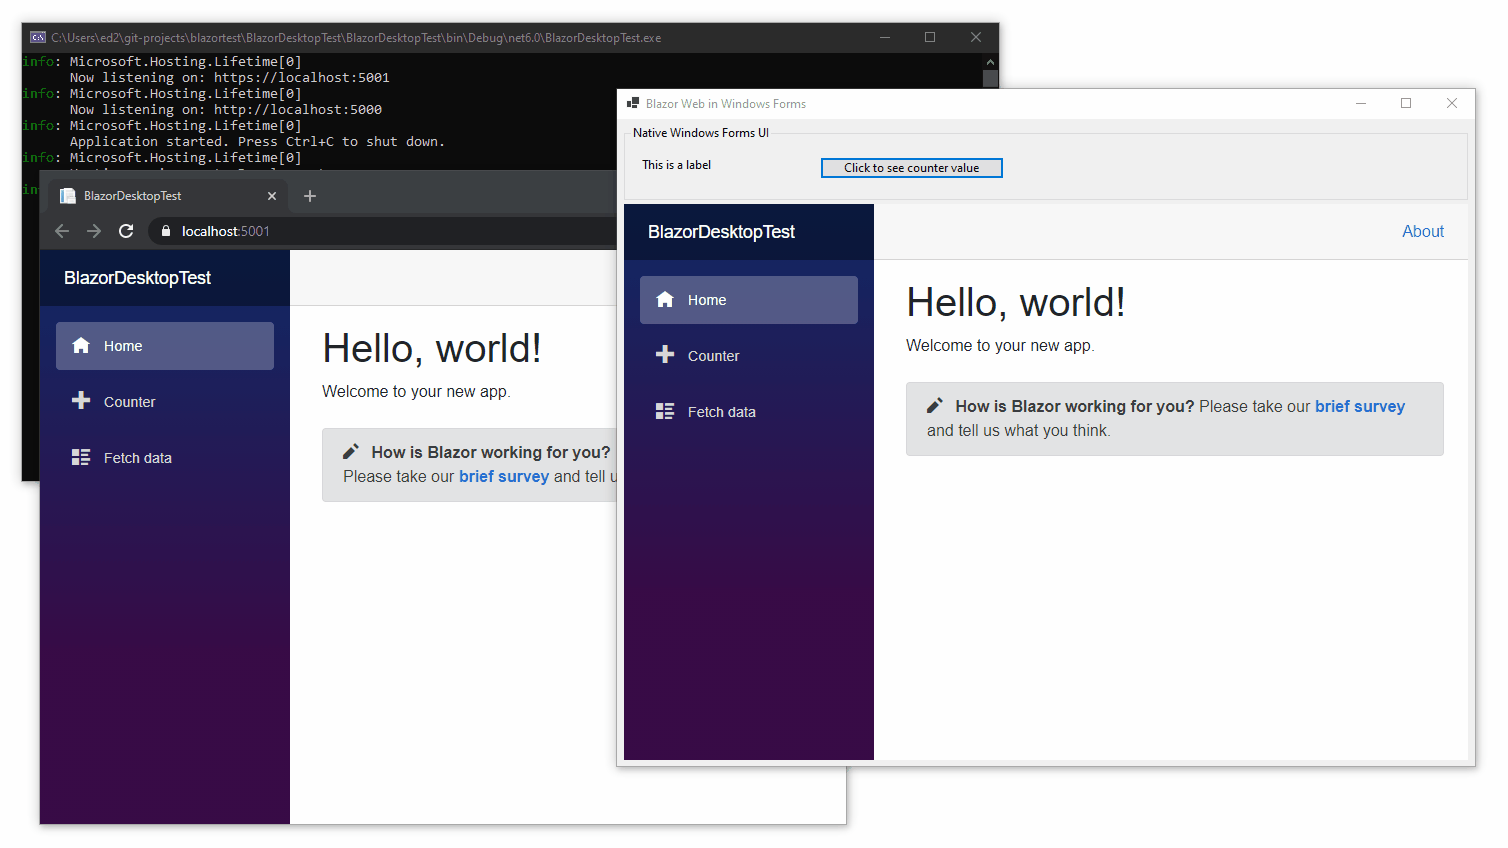Screen dimensions: 1508x848
Task: Click console scrollbar up arrow
Action: coord(990,61)
